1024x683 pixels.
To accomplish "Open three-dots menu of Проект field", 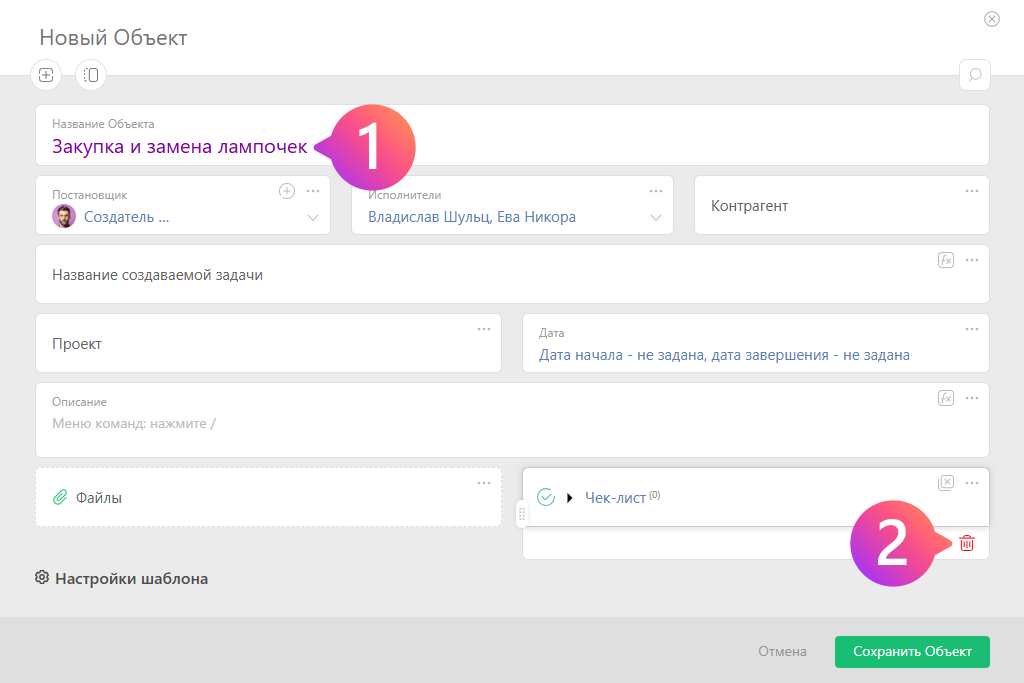I will click(x=484, y=328).
